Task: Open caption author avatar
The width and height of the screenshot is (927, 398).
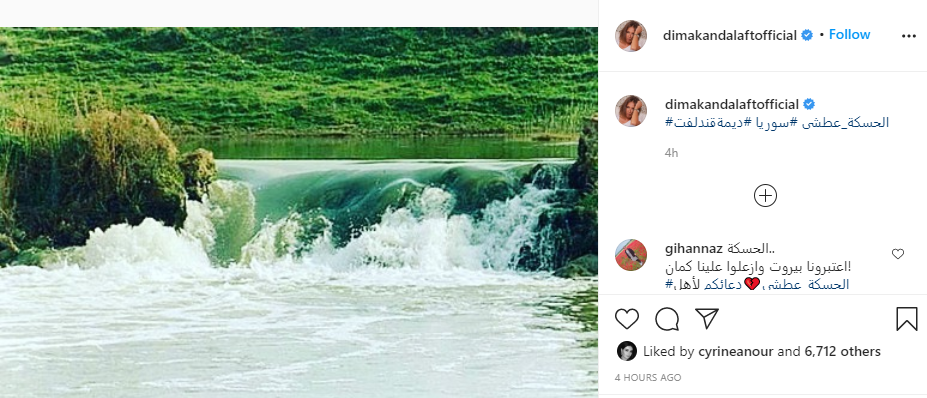Action: coord(631,111)
